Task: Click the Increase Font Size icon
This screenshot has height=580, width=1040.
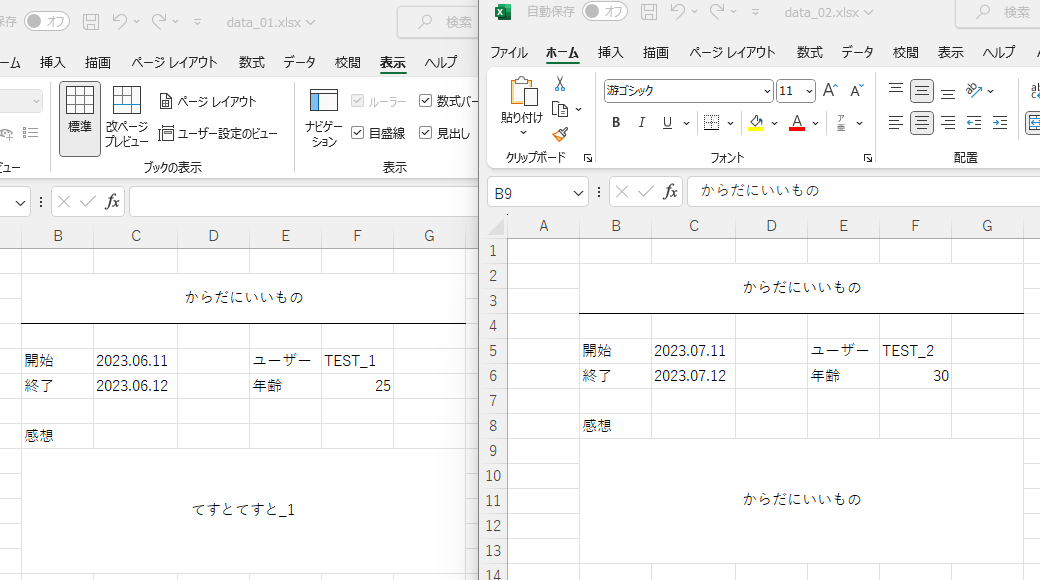Action: click(x=830, y=90)
